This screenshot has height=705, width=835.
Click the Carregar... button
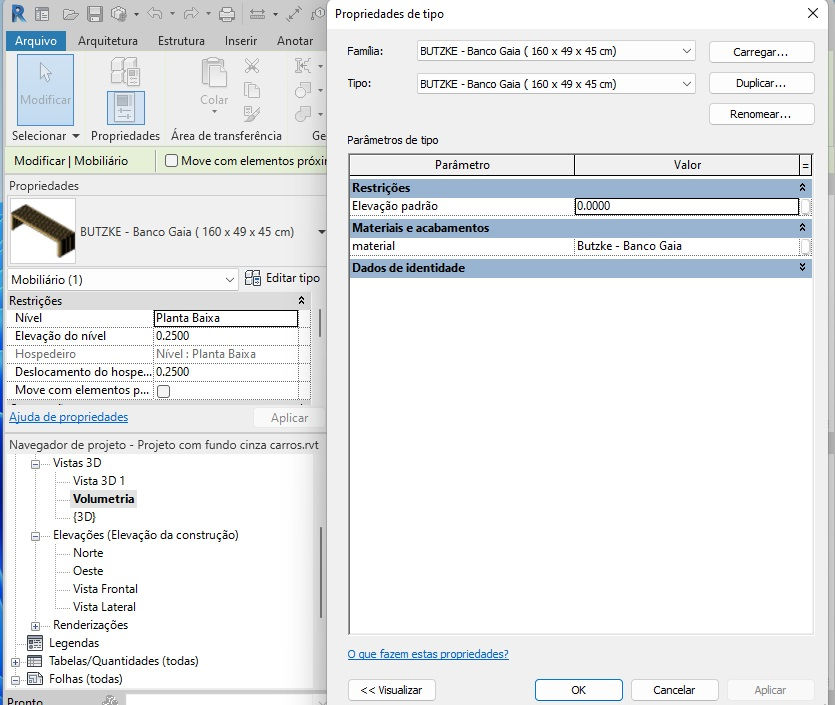point(761,52)
